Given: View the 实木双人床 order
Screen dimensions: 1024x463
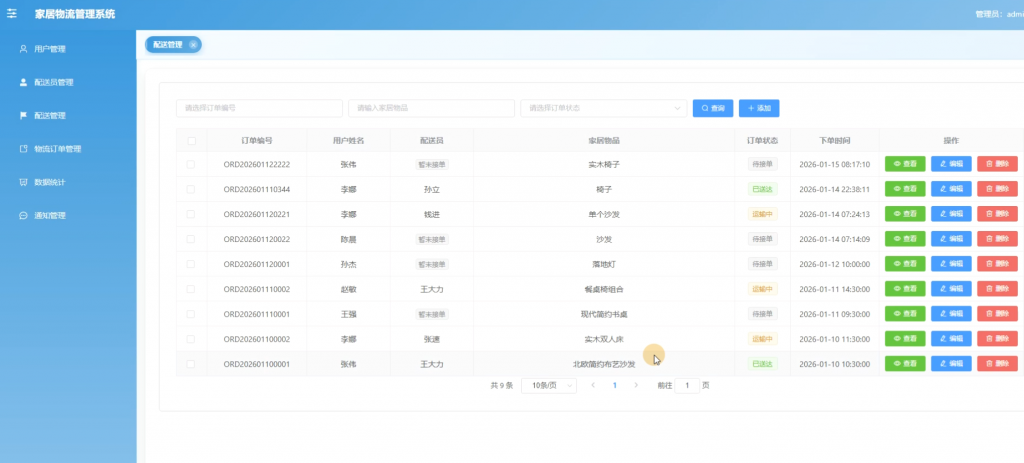Looking at the screenshot, I should (x=905, y=338).
